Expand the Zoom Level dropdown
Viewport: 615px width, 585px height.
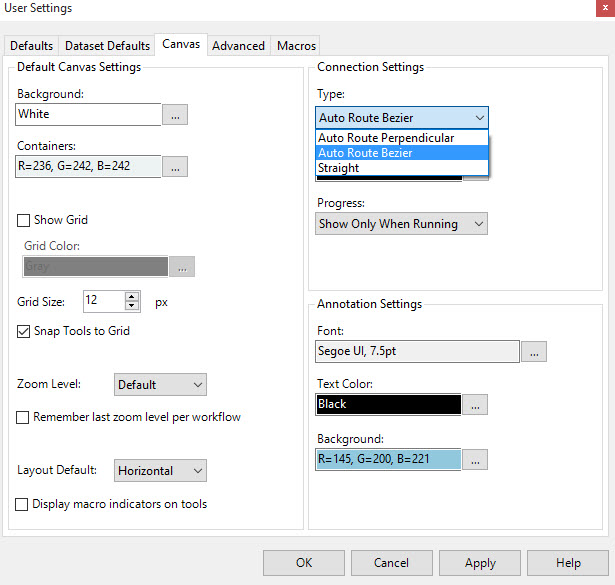click(160, 384)
